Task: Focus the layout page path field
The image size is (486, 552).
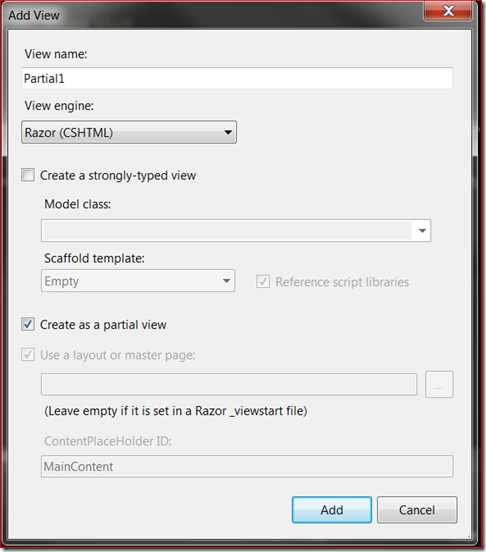Action: (x=229, y=384)
